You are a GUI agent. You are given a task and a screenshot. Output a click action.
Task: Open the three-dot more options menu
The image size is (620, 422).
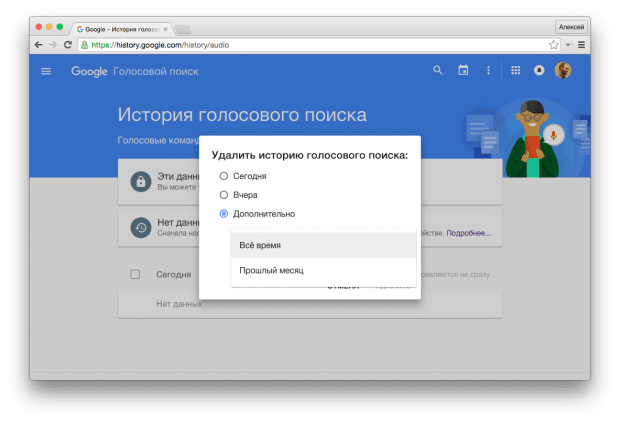[x=489, y=70]
